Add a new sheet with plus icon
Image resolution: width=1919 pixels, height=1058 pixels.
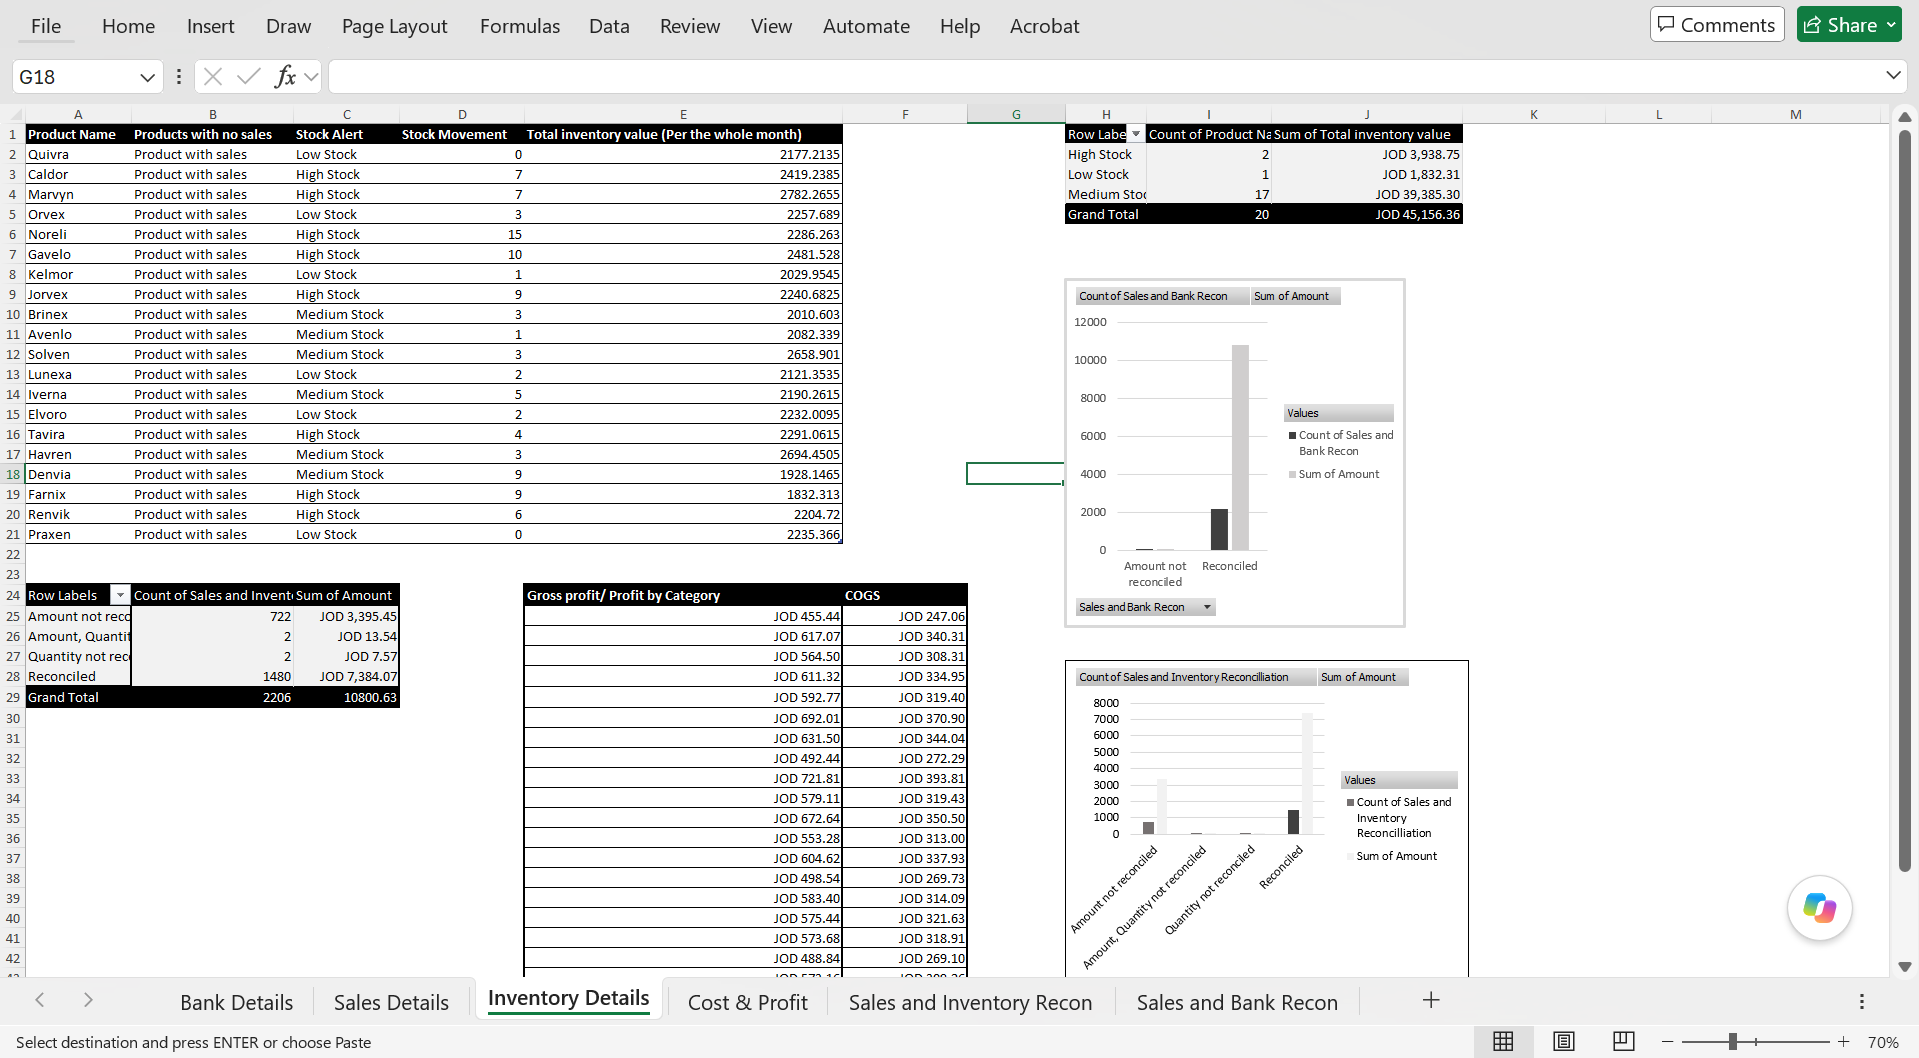coord(1431,1000)
